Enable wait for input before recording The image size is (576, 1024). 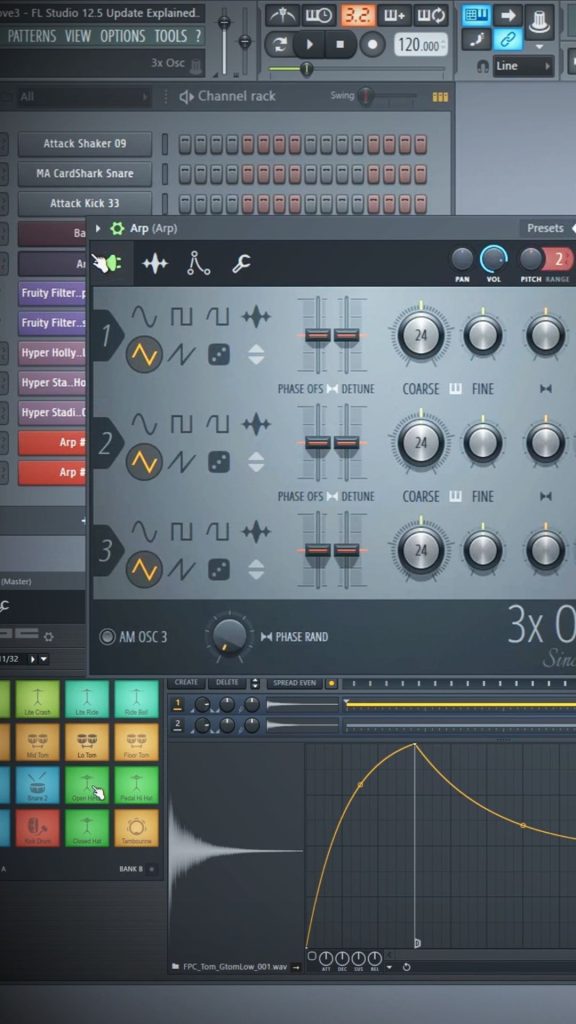click(x=319, y=14)
